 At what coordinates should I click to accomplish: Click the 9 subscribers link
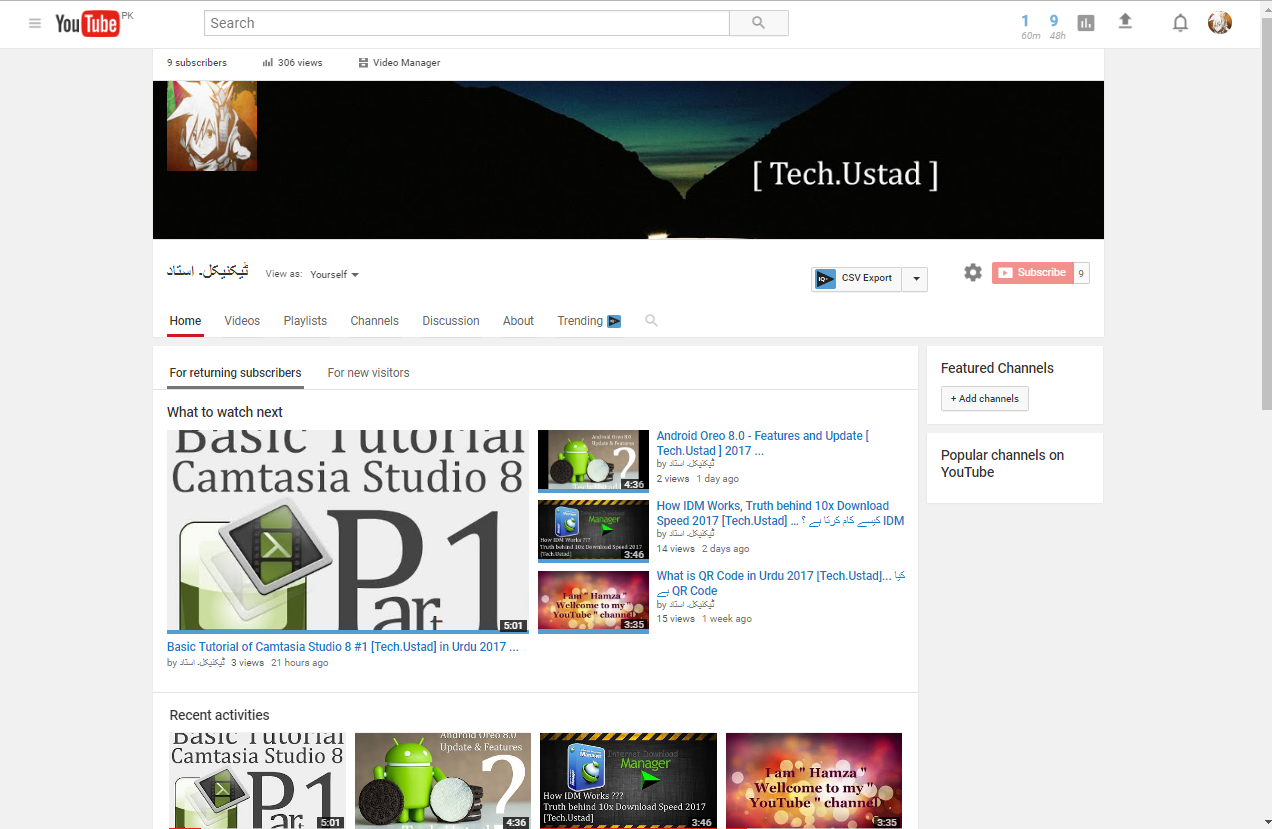[x=197, y=63]
